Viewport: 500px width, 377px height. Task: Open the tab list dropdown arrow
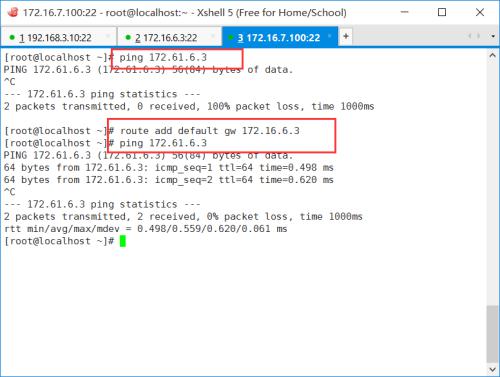(x=493, y=36)
